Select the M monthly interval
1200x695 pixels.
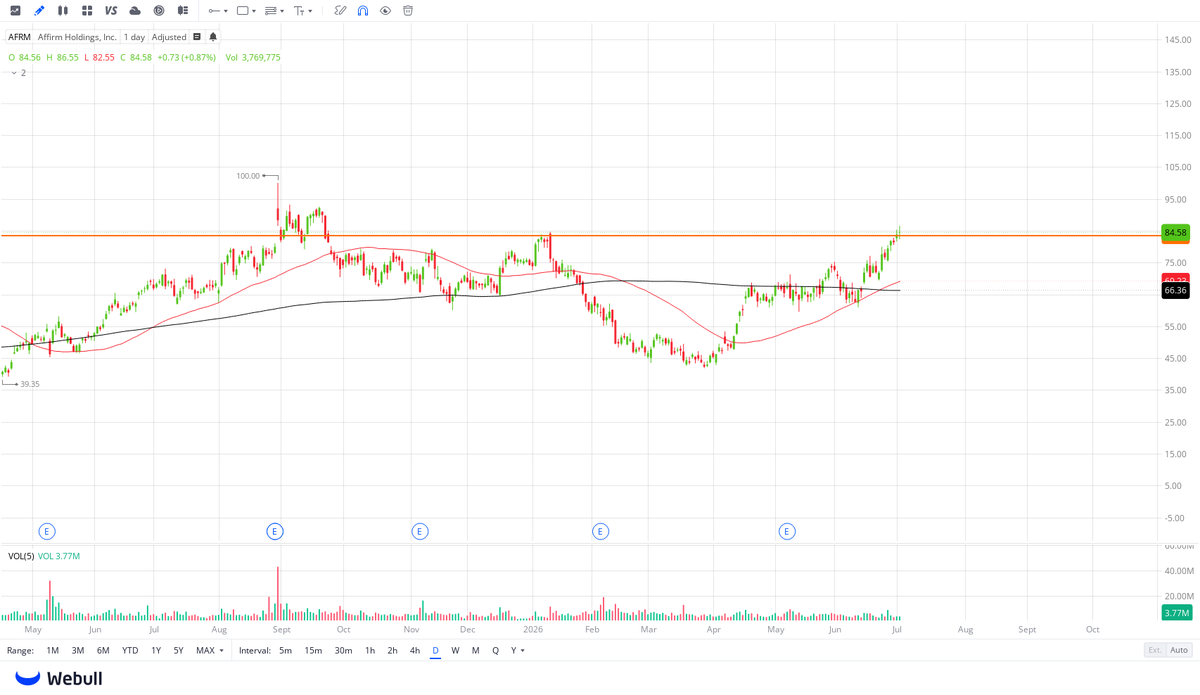[x=476, y=651]
